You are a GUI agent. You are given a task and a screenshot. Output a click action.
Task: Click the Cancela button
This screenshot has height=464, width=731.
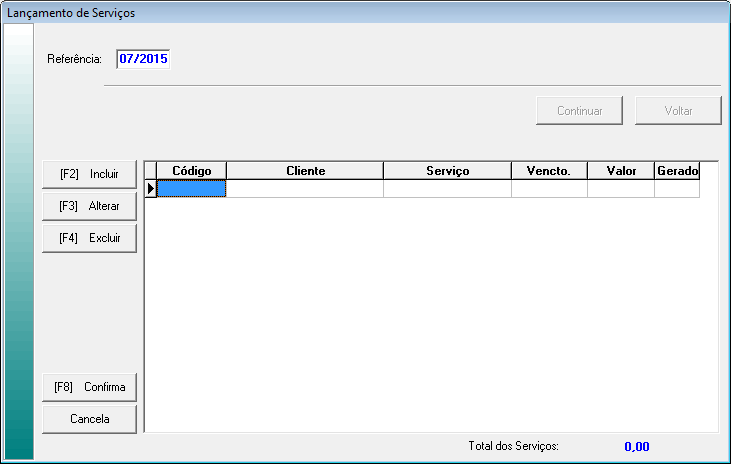89,419
